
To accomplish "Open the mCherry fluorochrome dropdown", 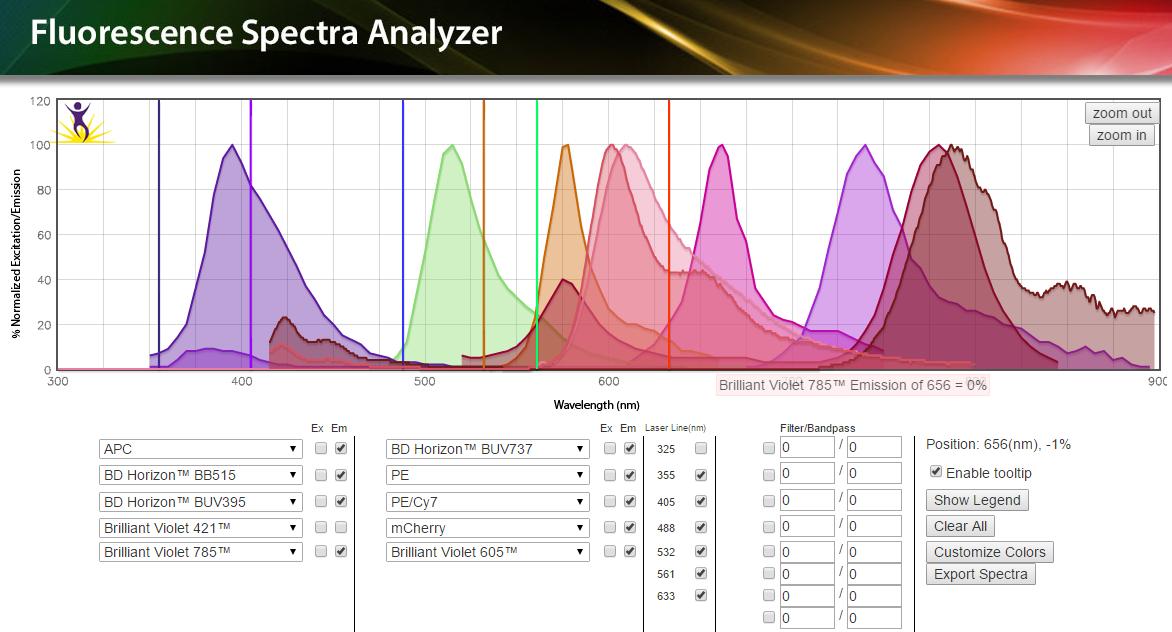I will coord(487,527).
